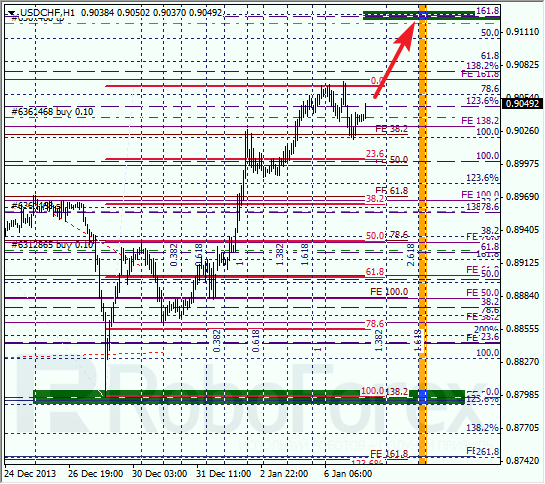Click the 31 Dec 11:00 time axis label
Viewport: 545px width, 484px height.
pos(223,474)
